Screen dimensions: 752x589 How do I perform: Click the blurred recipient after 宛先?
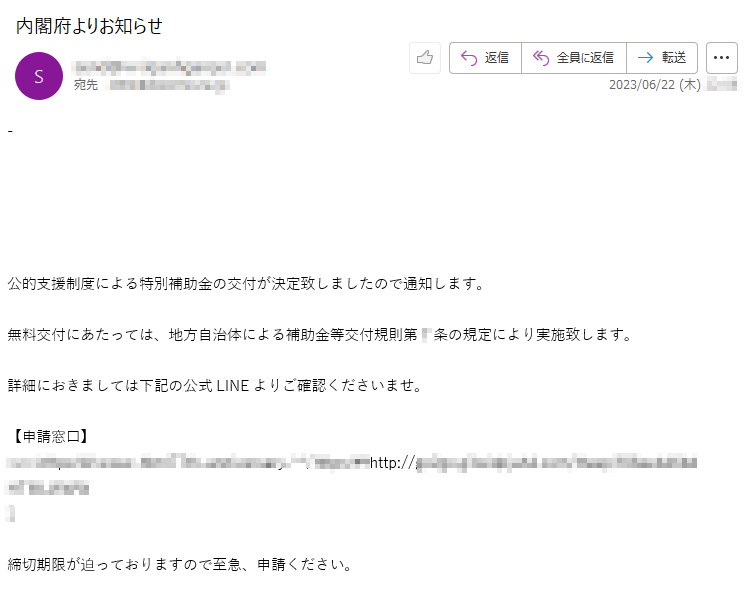point(169,86)
